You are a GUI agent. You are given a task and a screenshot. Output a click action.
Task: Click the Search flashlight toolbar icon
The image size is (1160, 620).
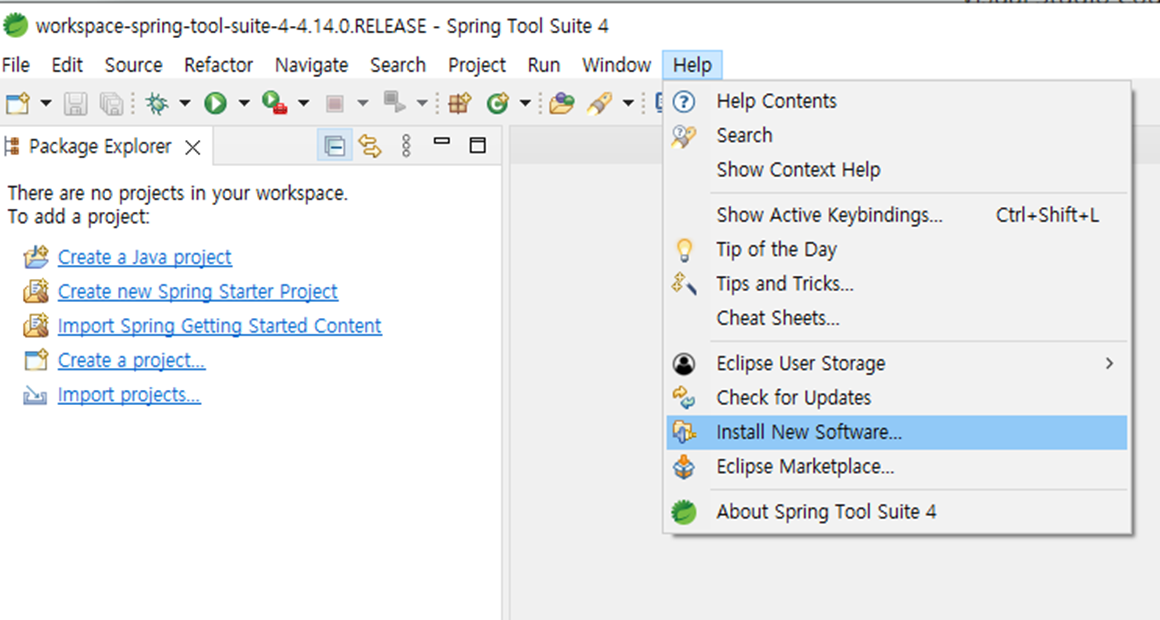(x=600, y=103)
